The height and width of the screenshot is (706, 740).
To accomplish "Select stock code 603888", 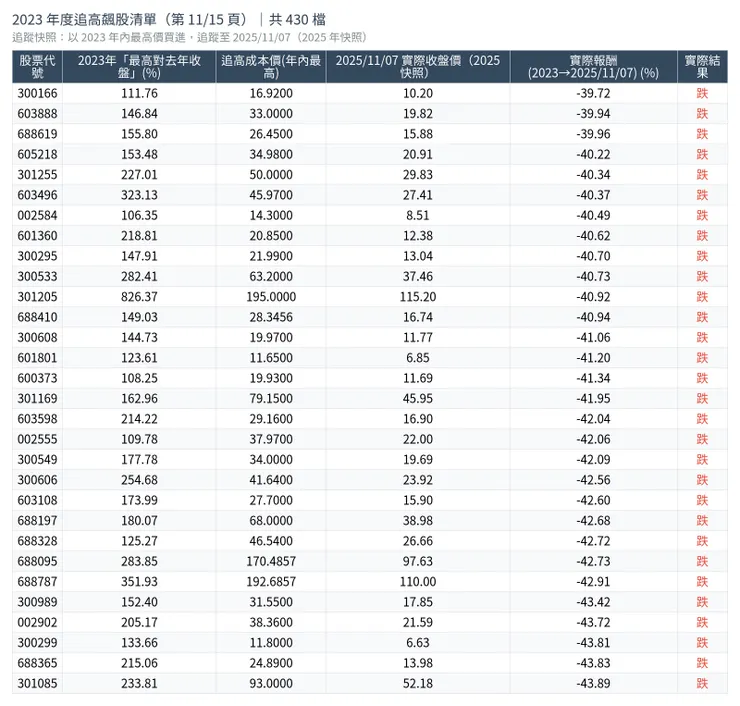I will tap(37, 114).
